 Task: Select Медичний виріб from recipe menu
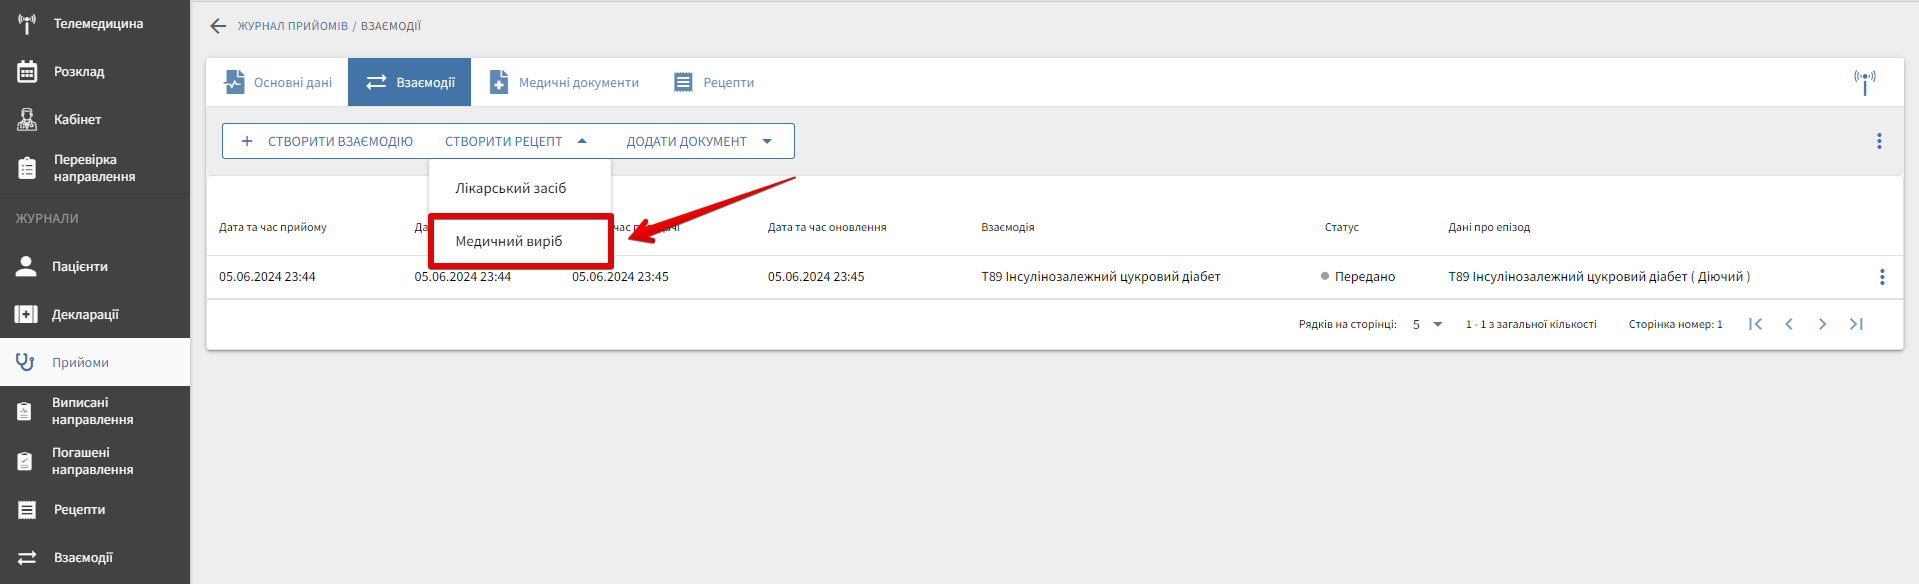509,241
